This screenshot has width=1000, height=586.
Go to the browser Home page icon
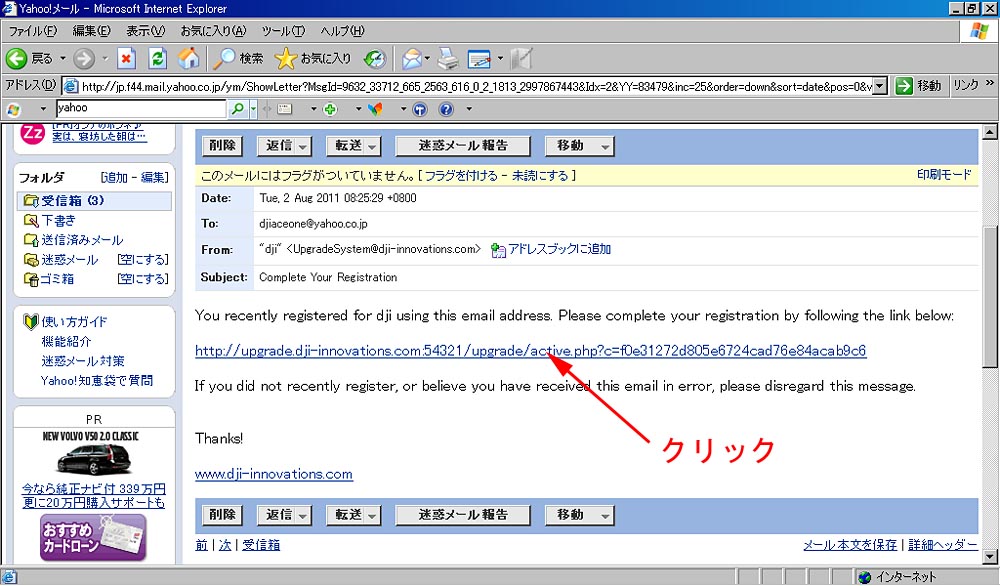[187, 58]
